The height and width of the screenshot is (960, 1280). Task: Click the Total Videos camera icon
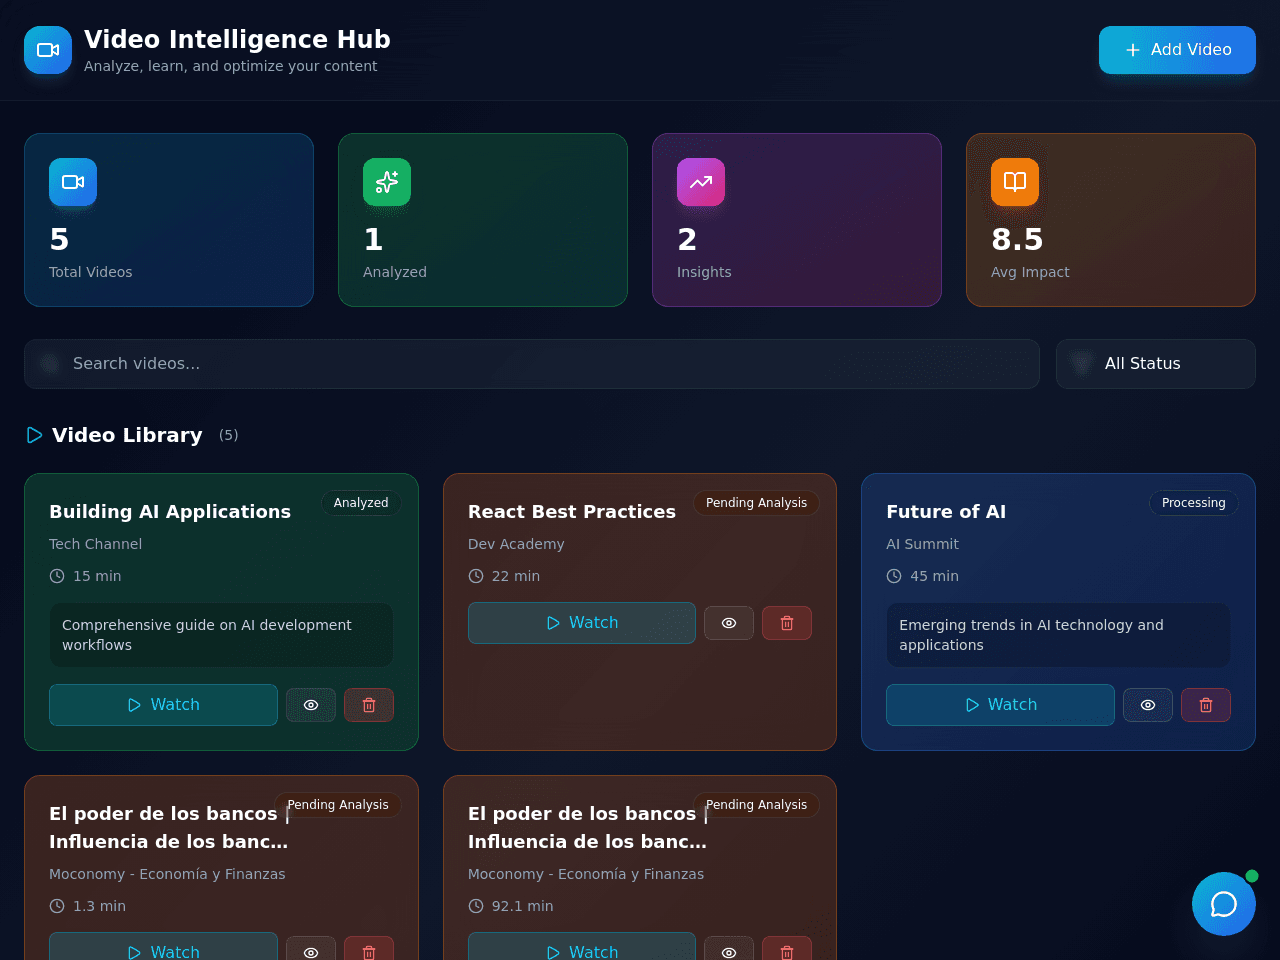click(x=73, y=182)
